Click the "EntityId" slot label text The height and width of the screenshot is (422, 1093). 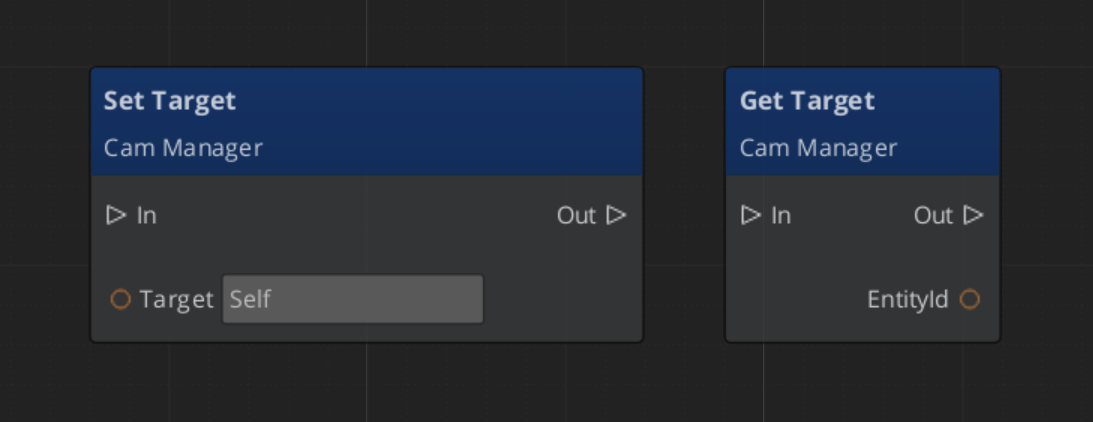coord(907,299)
